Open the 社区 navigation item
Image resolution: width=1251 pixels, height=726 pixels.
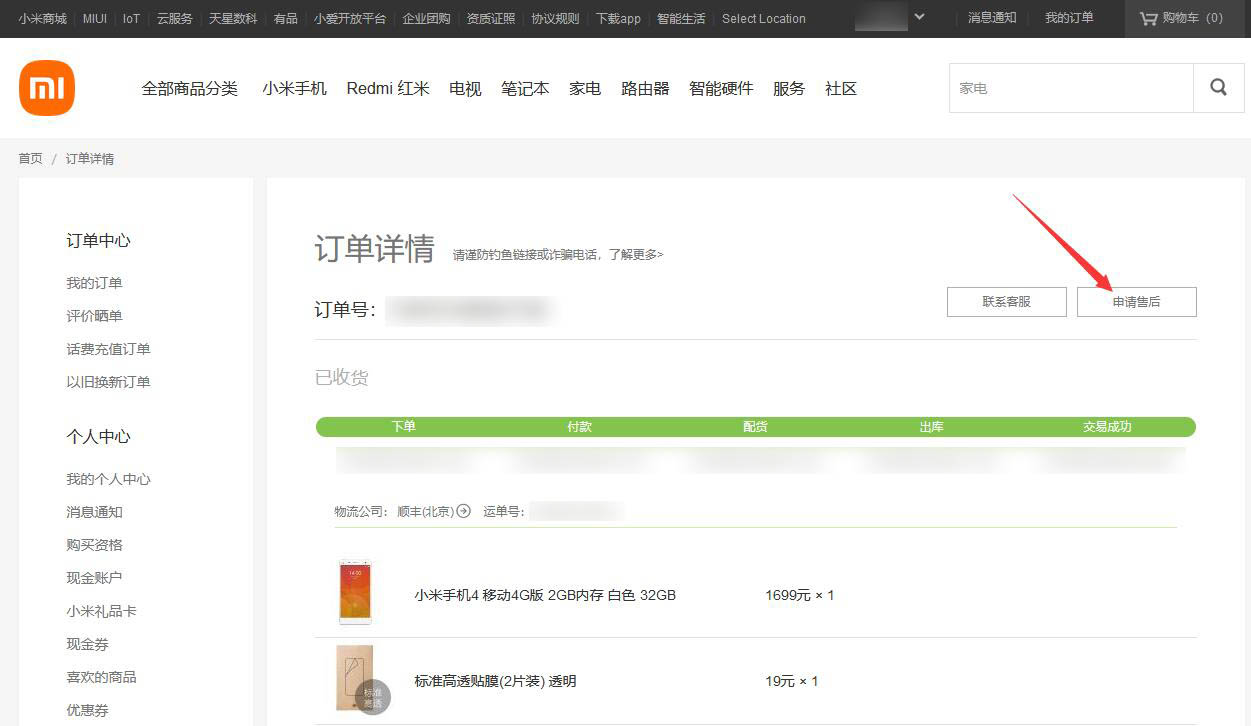pyautogui.click(x=841, y=89)
